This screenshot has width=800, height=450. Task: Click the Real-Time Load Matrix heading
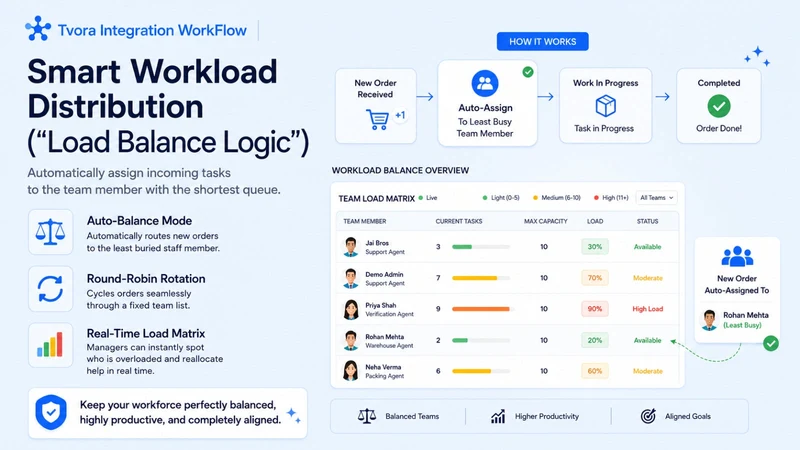146,334
